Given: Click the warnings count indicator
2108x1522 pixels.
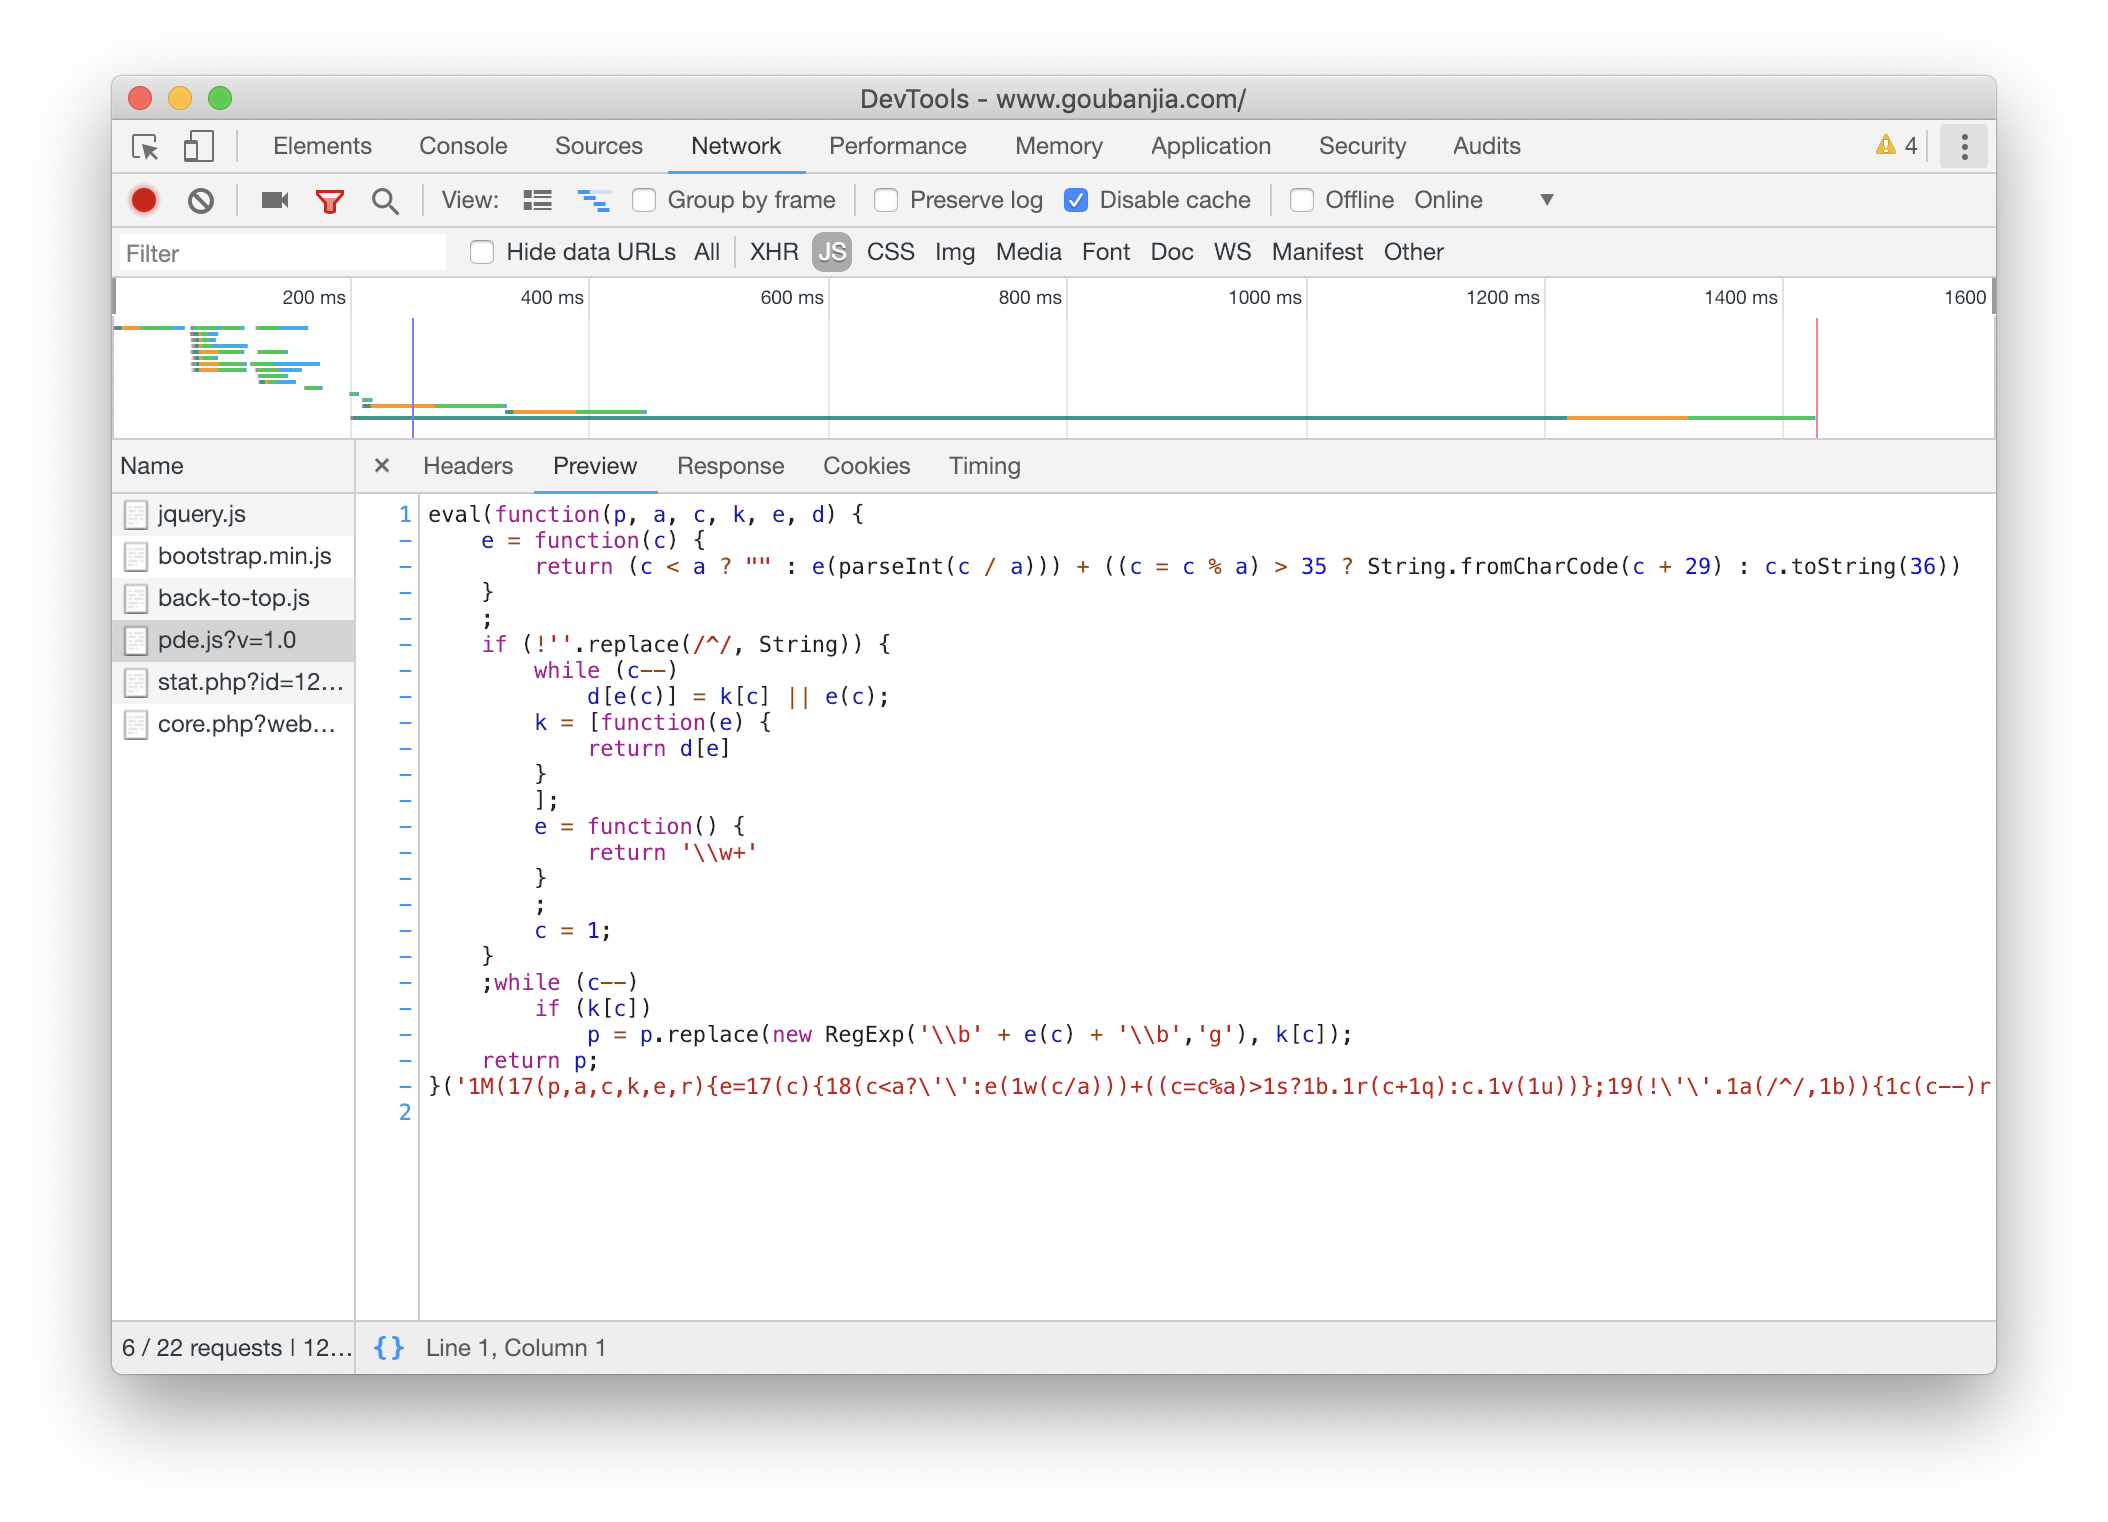Looking at the screenshot, I should [x=1897, y=146].
